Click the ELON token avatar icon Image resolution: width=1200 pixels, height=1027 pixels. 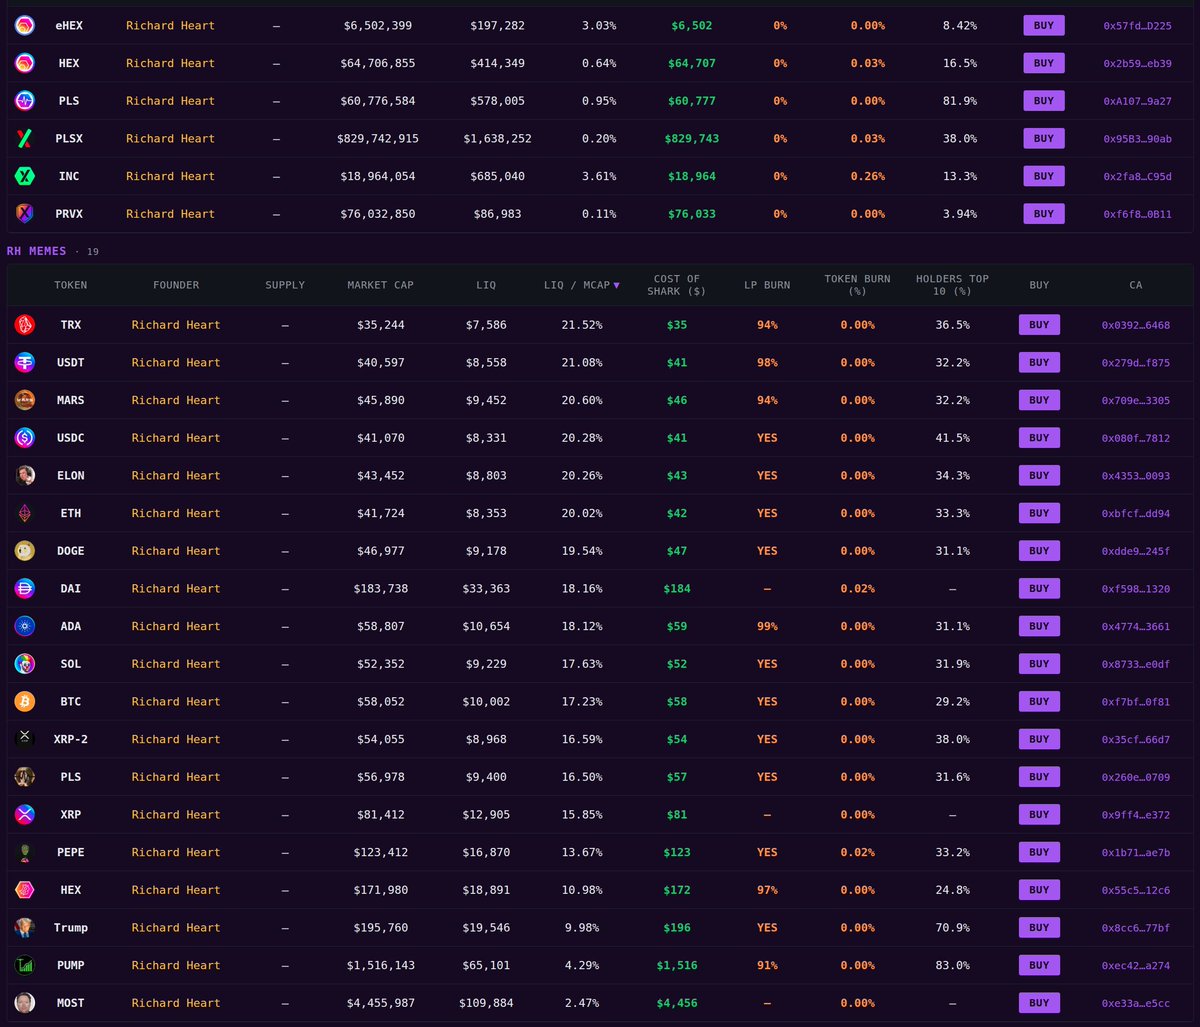click(x=25, y=476)
